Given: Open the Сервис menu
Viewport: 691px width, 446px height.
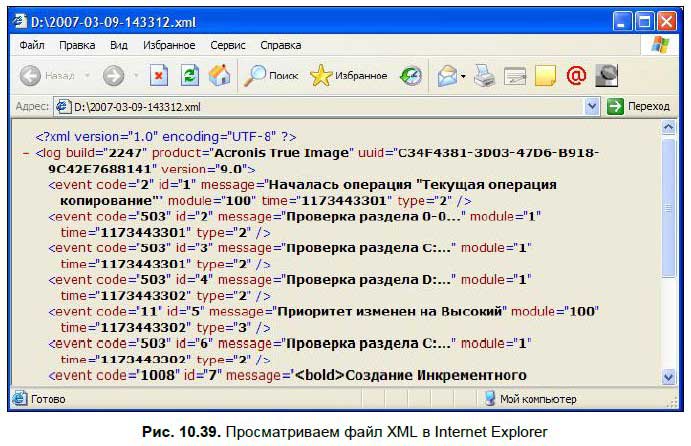Looking at the screenshot, I should click(228, 45).
